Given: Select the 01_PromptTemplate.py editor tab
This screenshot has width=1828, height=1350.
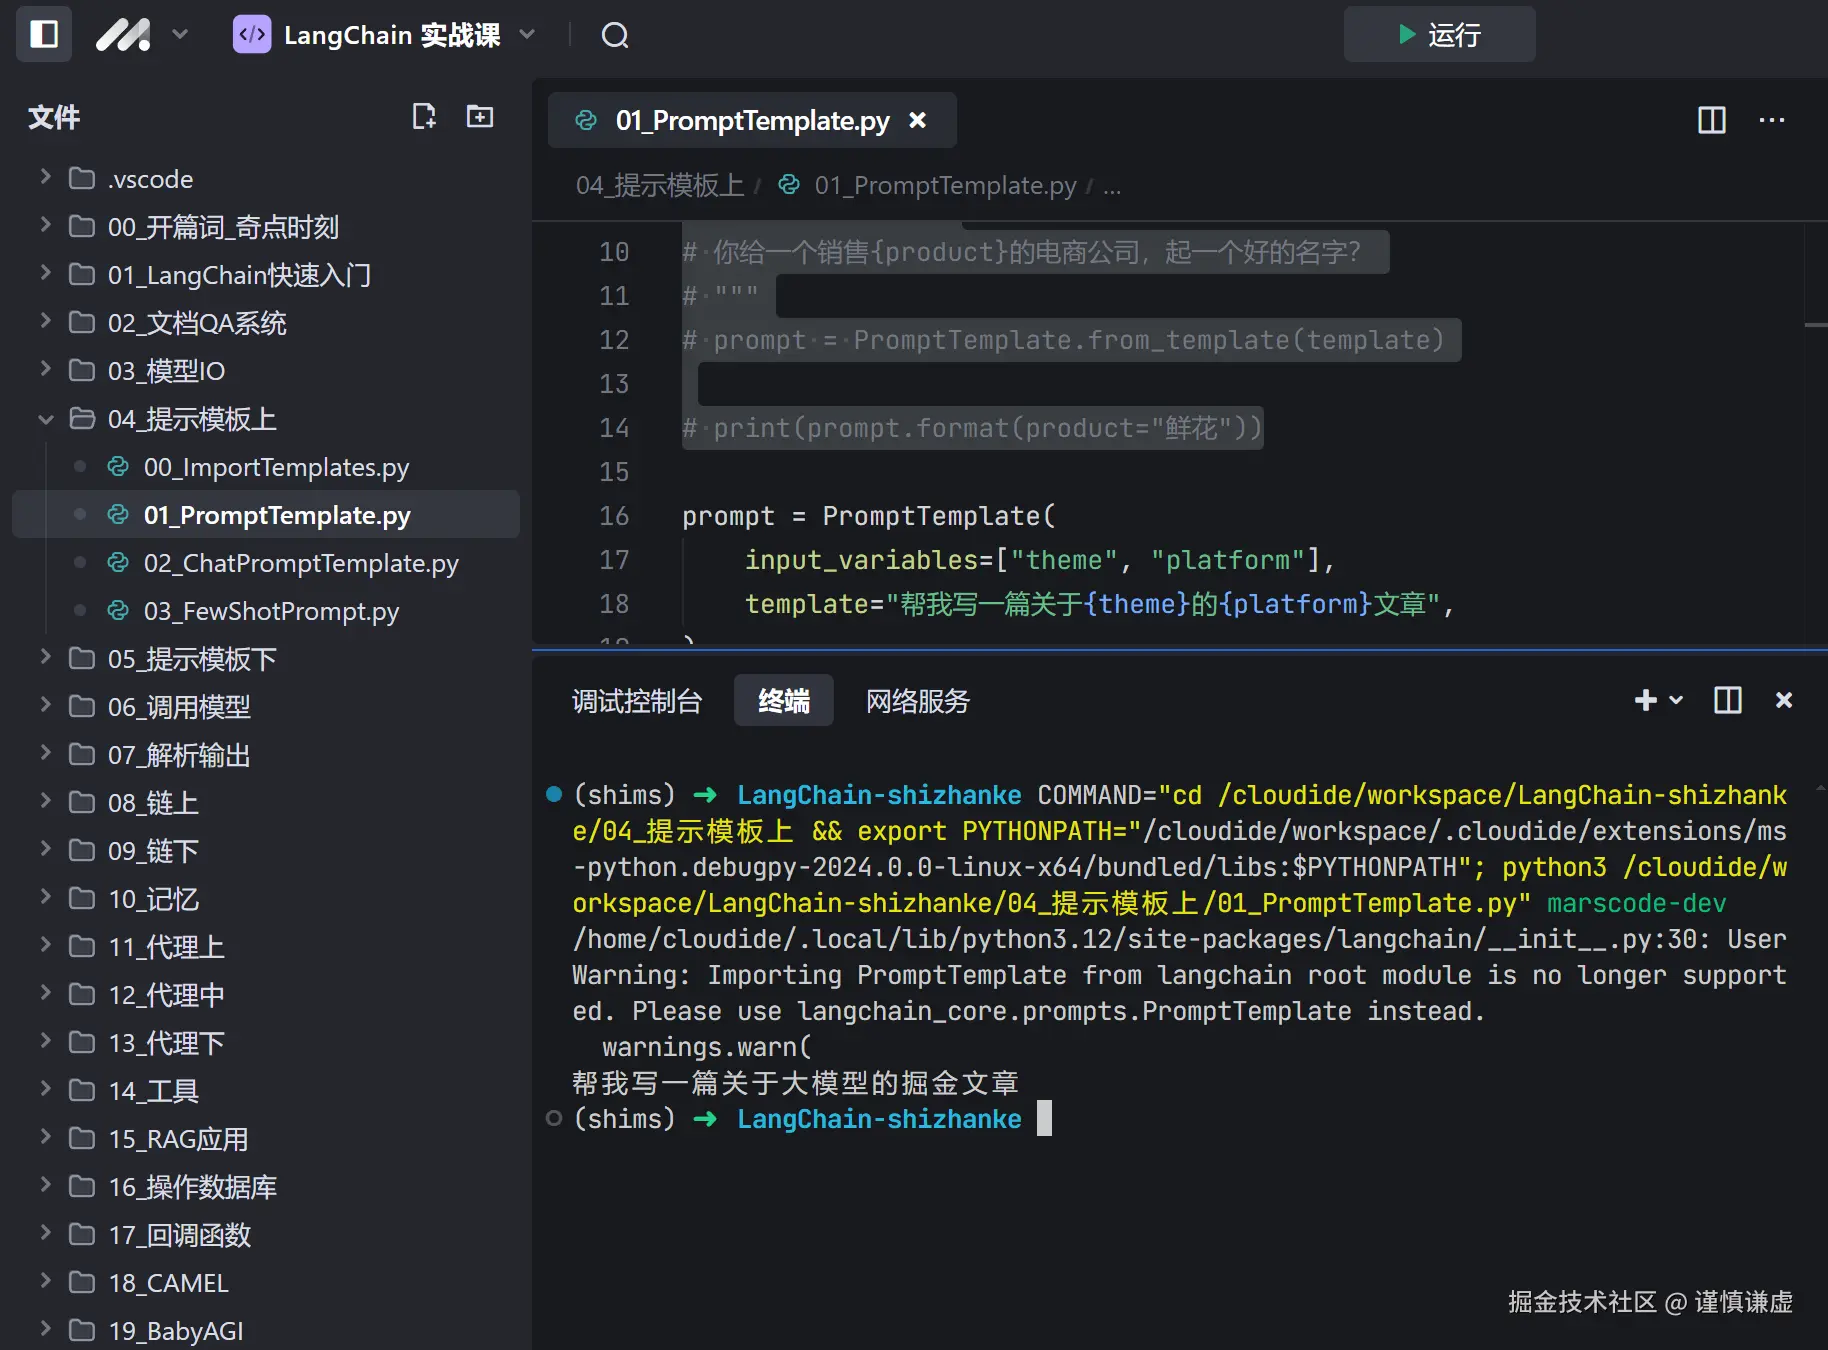Looking at the screenshot, I should (x=752, y=121).
